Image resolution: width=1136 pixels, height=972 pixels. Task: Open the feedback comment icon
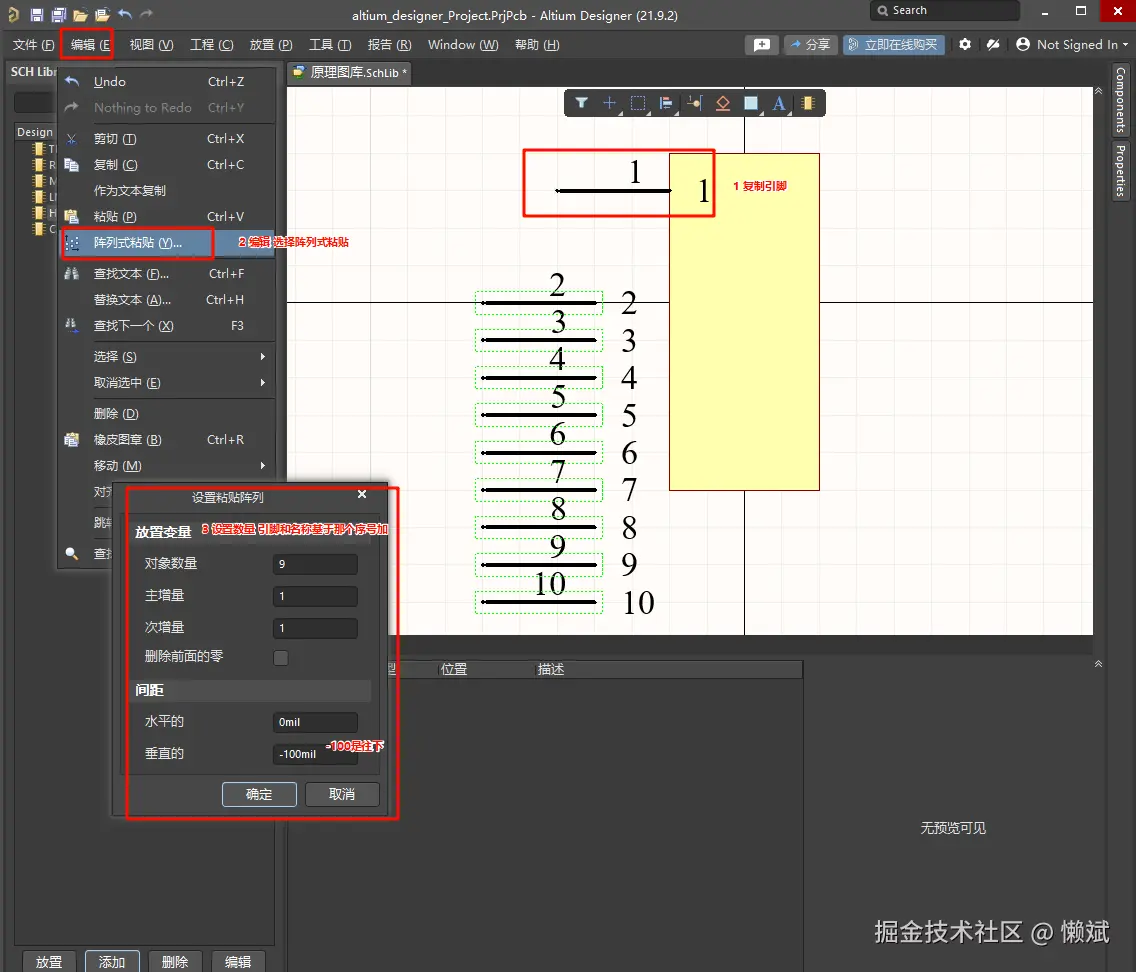point(761,45)
